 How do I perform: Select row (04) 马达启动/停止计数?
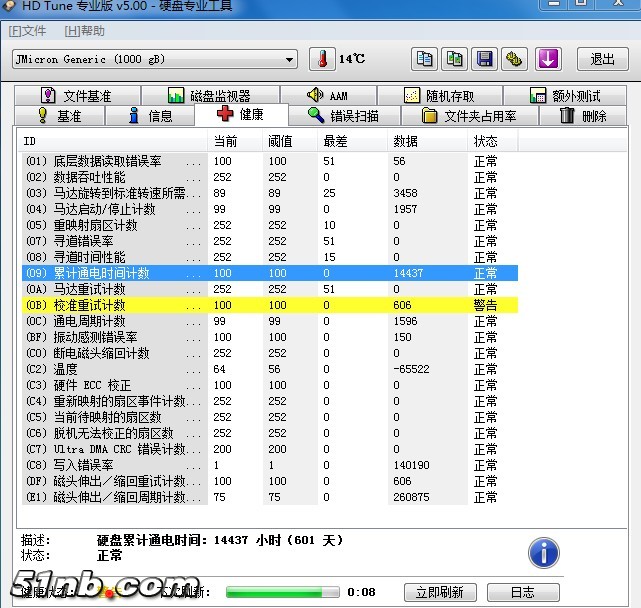270,209
